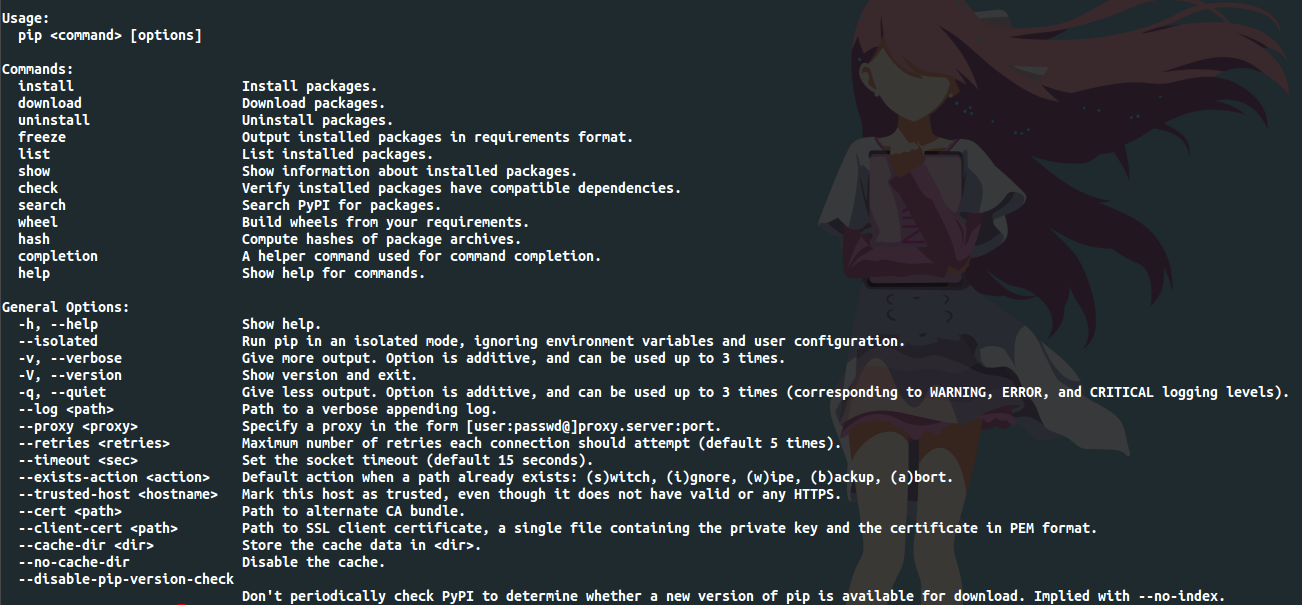
Task: Click the "uninstall" command in the list
Action: click(54, 120)
